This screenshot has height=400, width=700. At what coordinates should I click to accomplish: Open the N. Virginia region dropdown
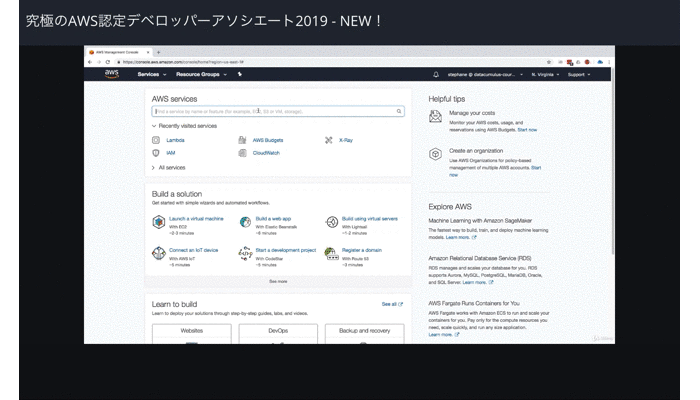tap(545, 75)
